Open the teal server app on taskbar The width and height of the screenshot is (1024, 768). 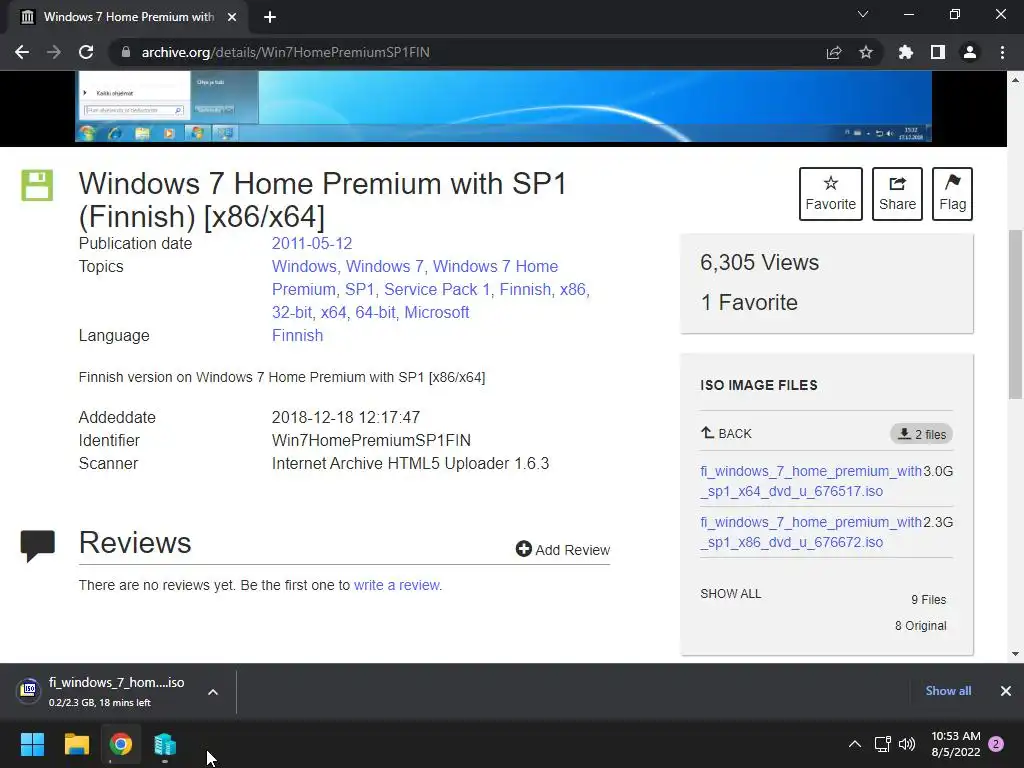[x=165, y=744]
